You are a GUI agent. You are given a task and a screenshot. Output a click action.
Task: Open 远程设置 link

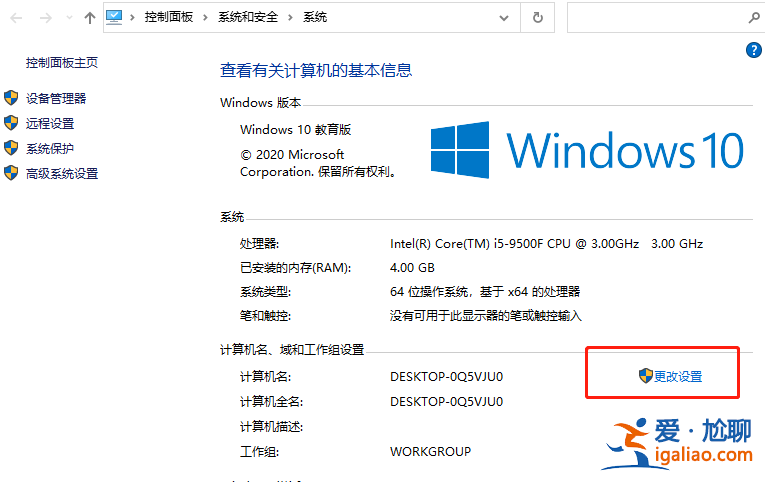[50, 123]
